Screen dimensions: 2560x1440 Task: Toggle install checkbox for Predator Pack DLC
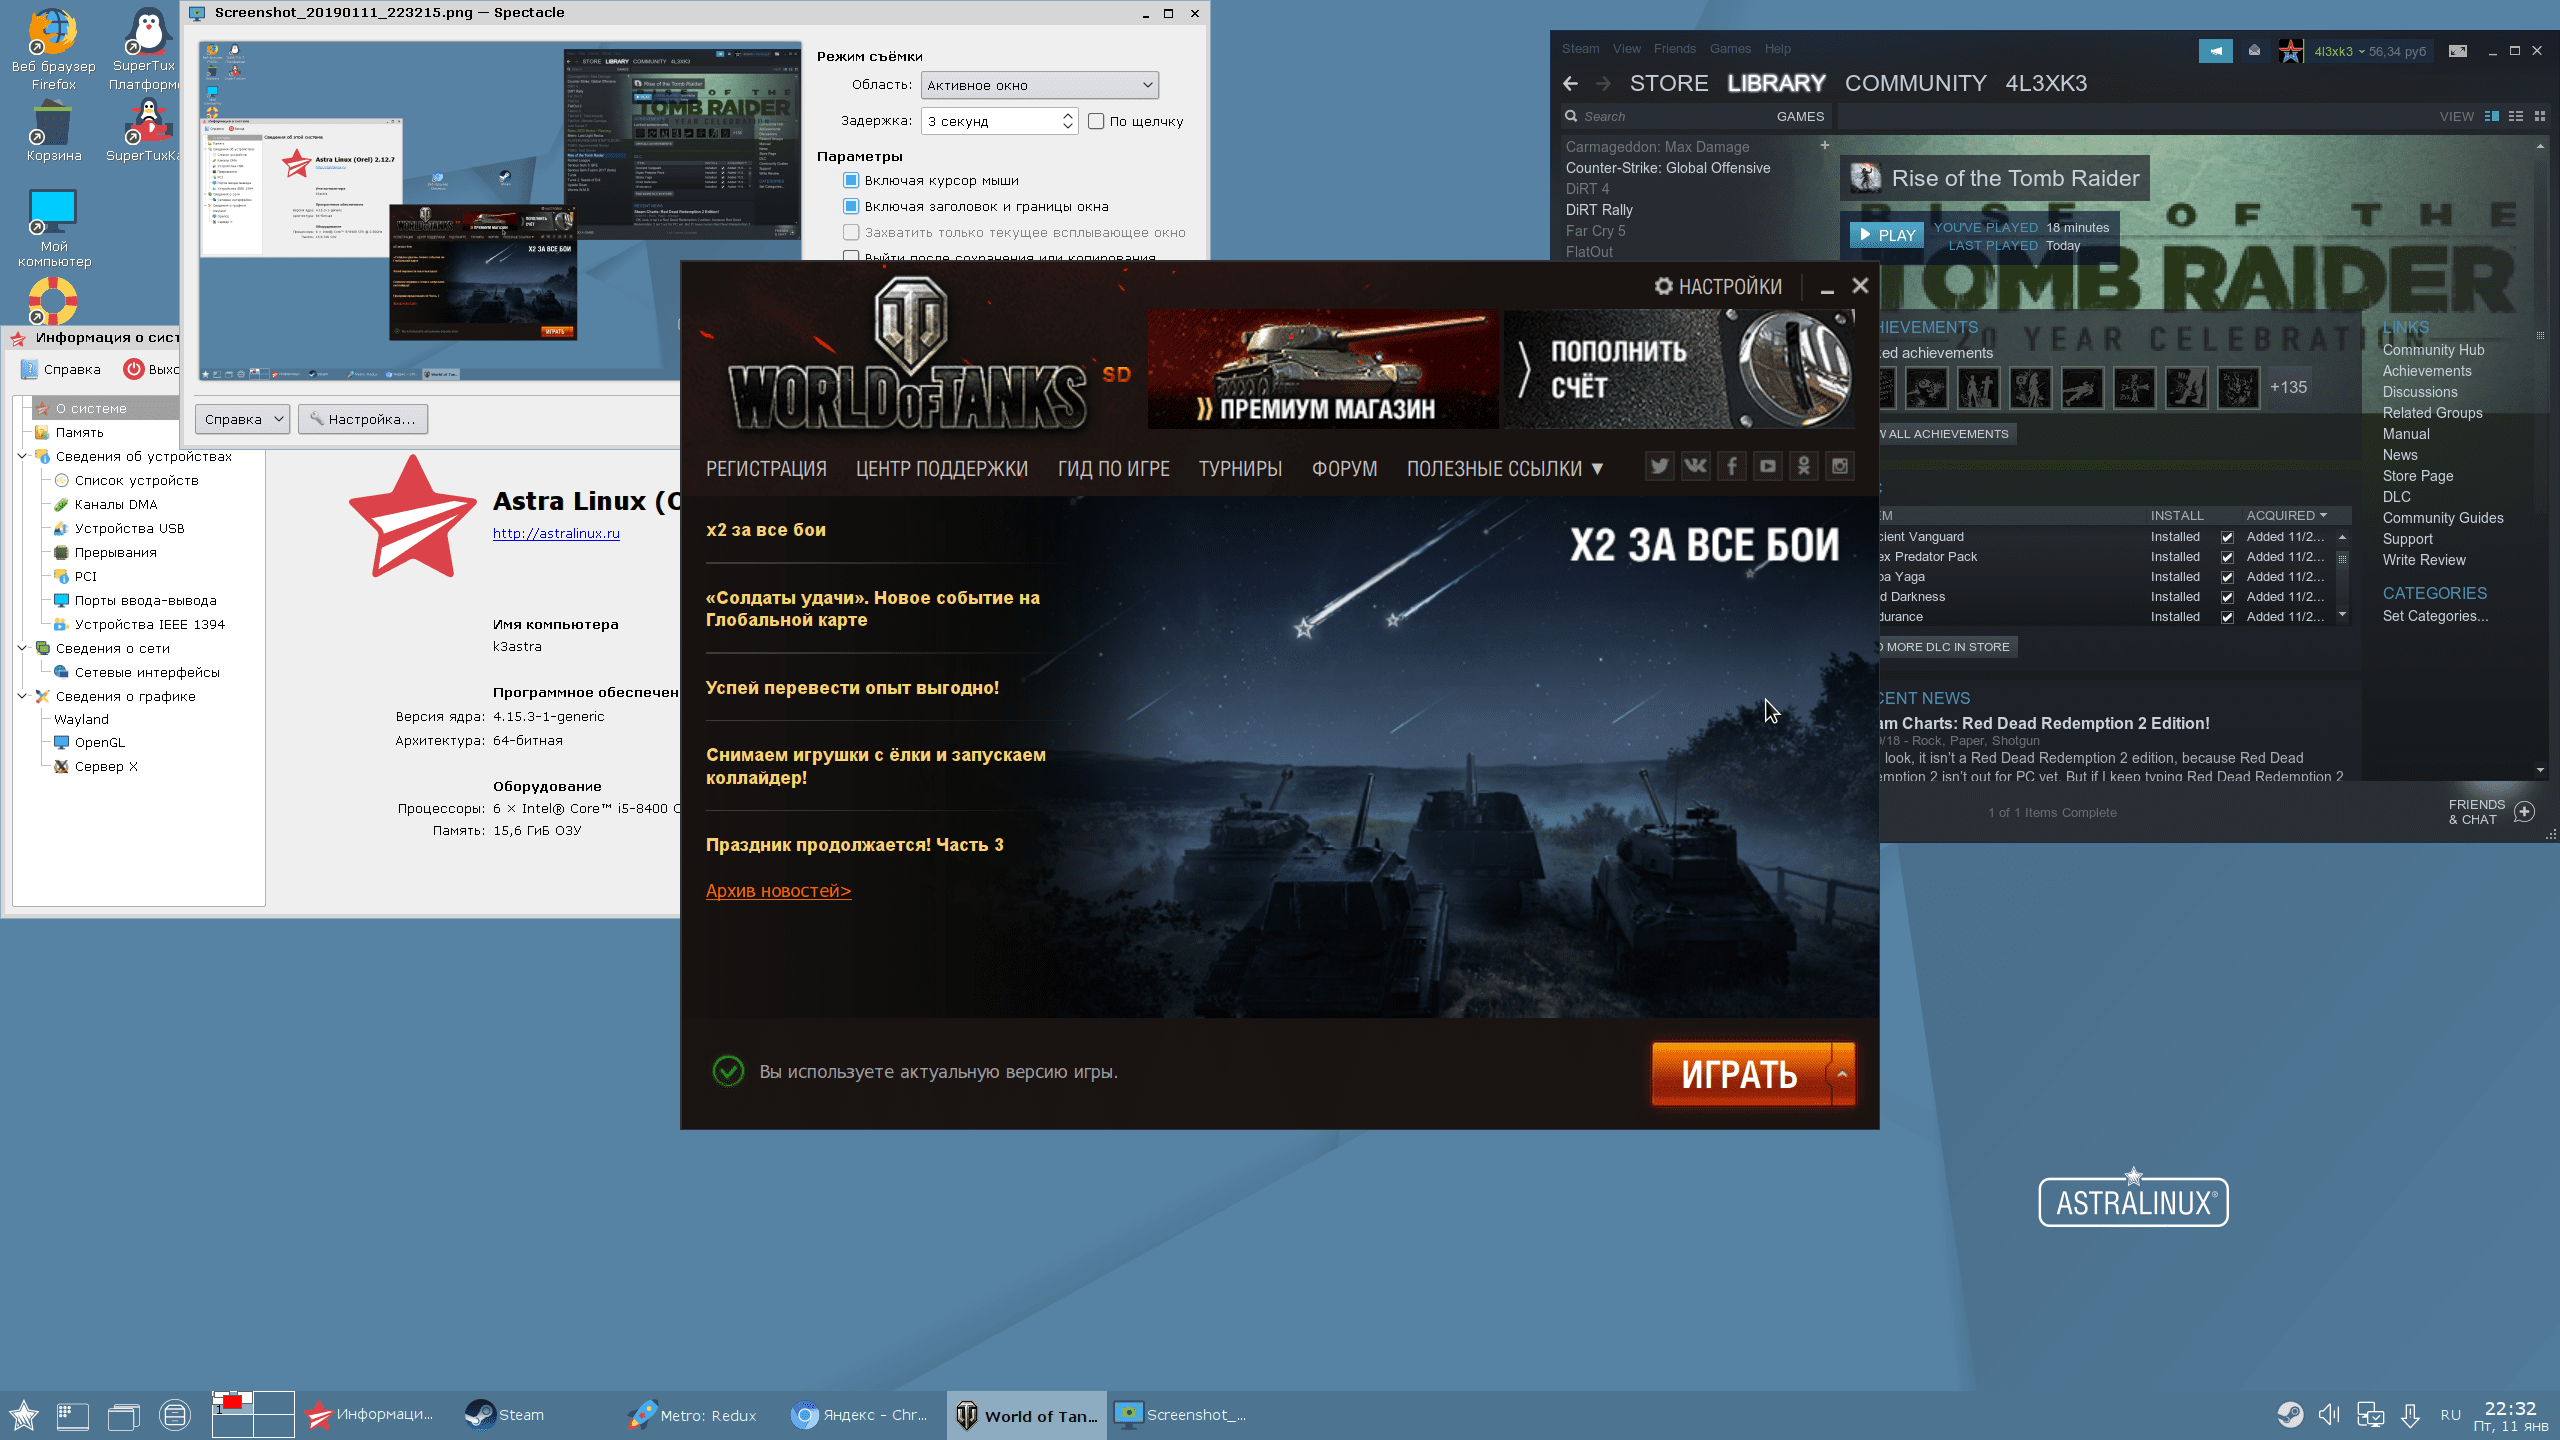point(2227,557)
